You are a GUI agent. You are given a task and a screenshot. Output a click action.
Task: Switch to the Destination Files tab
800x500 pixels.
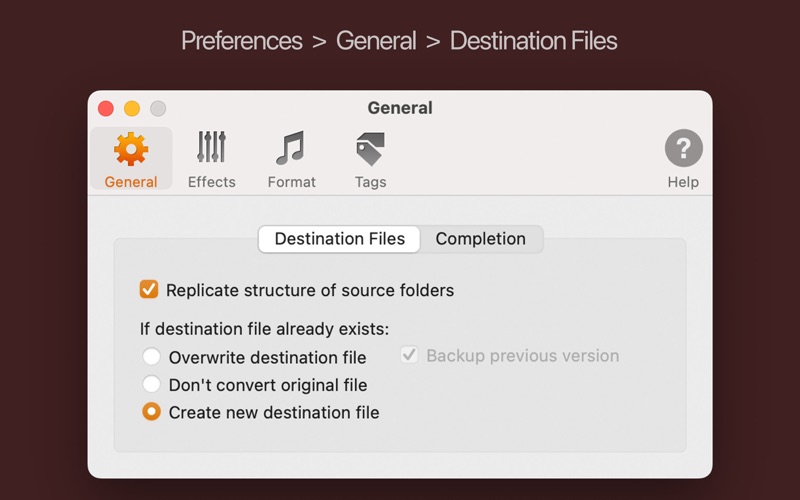(x=340, y=239)
